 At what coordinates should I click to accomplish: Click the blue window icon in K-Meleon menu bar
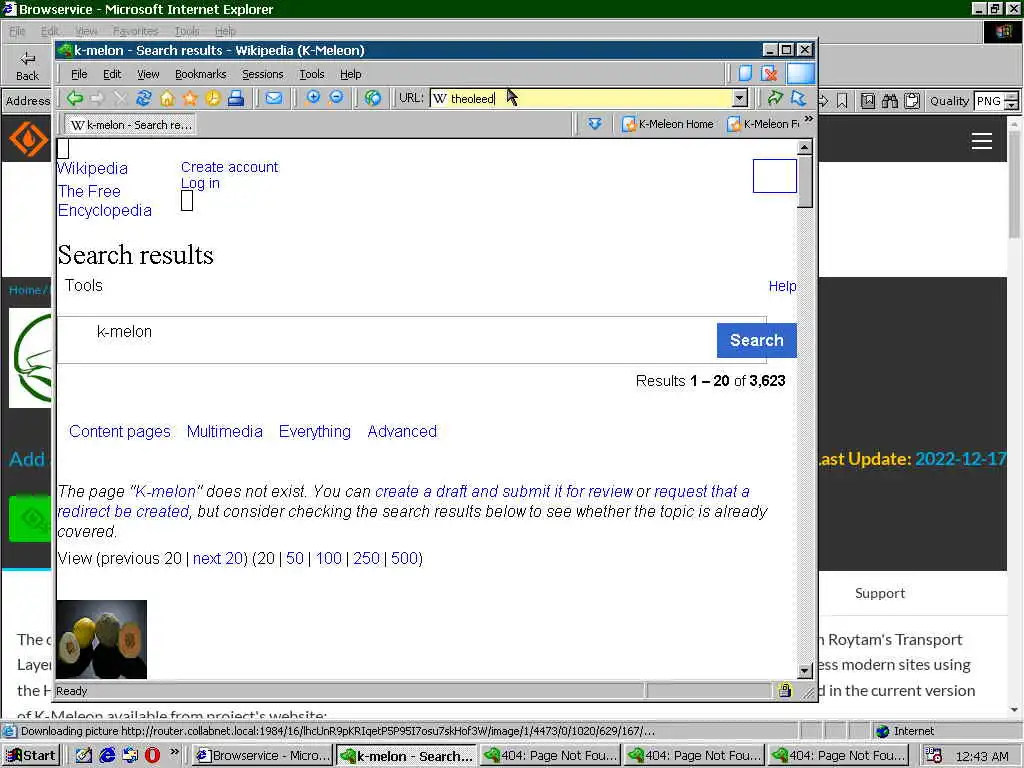tap(801, 73)
